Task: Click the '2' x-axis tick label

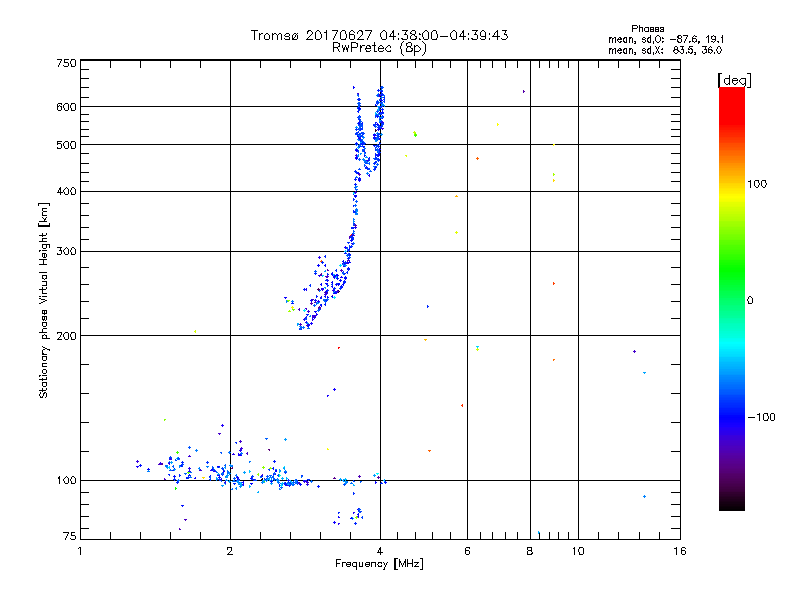Action: (x=230, y=551)
